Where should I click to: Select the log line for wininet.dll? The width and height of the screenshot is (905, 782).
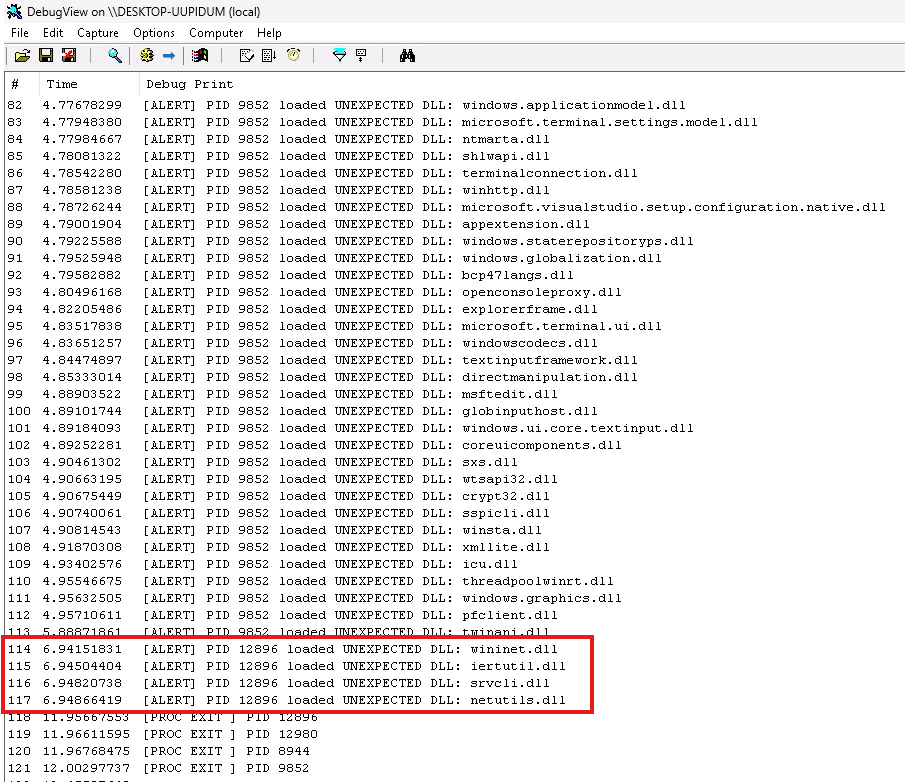(350, 649)
